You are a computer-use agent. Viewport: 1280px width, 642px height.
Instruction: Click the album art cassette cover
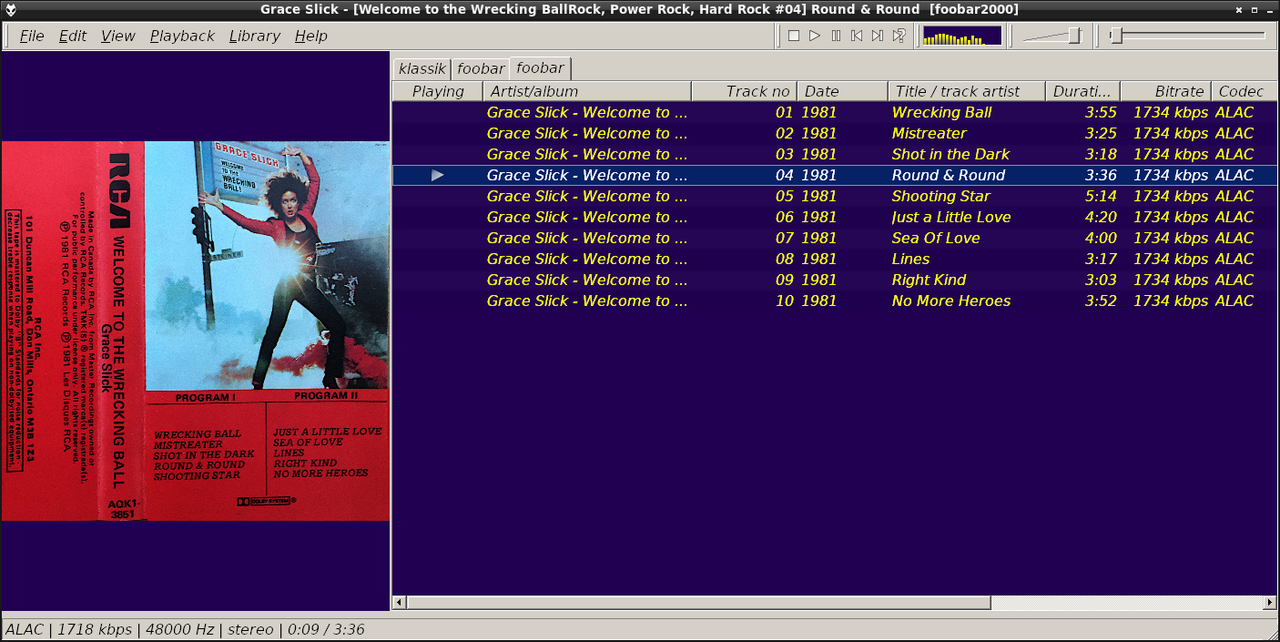(195, 331)
